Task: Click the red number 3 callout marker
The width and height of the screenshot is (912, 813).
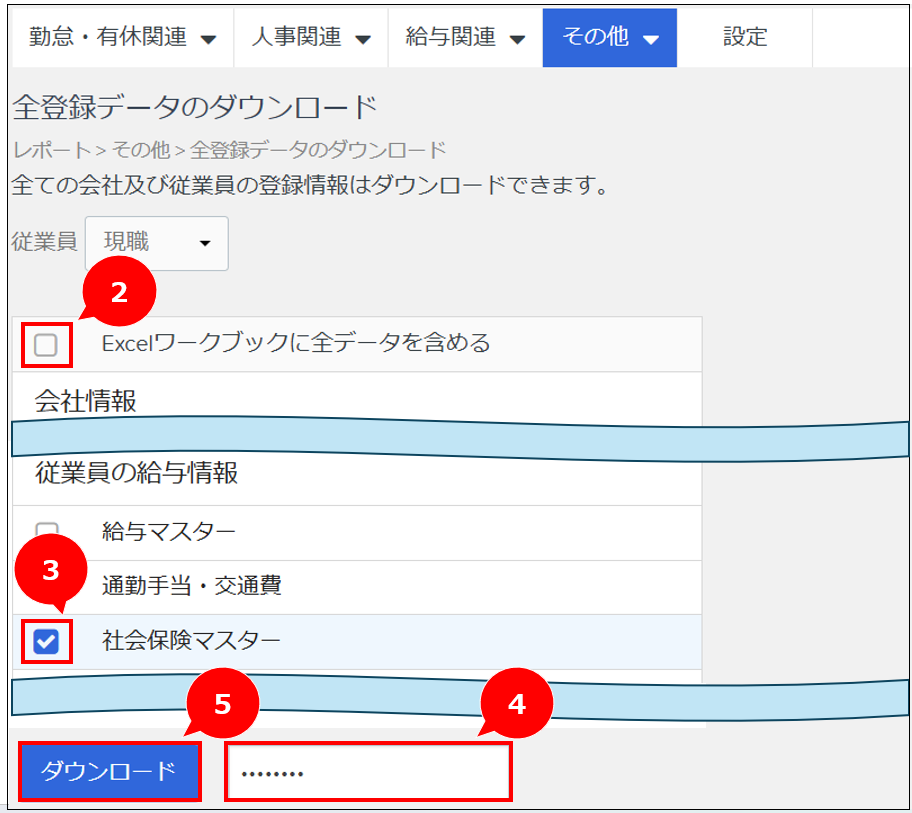Action: tap(51, 570)
